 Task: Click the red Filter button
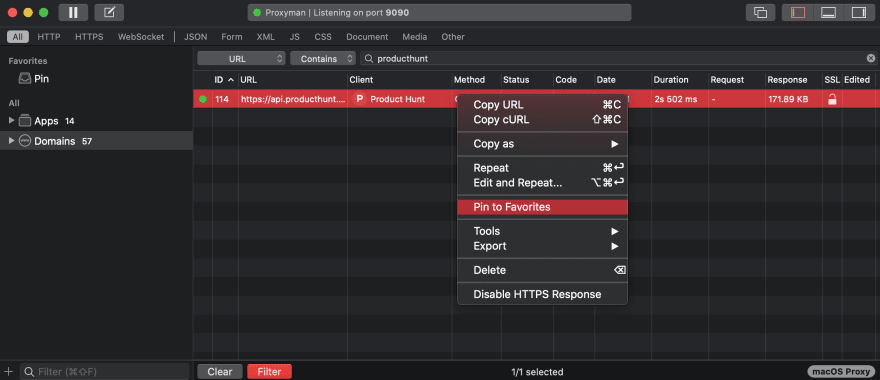tap(269, 372)
